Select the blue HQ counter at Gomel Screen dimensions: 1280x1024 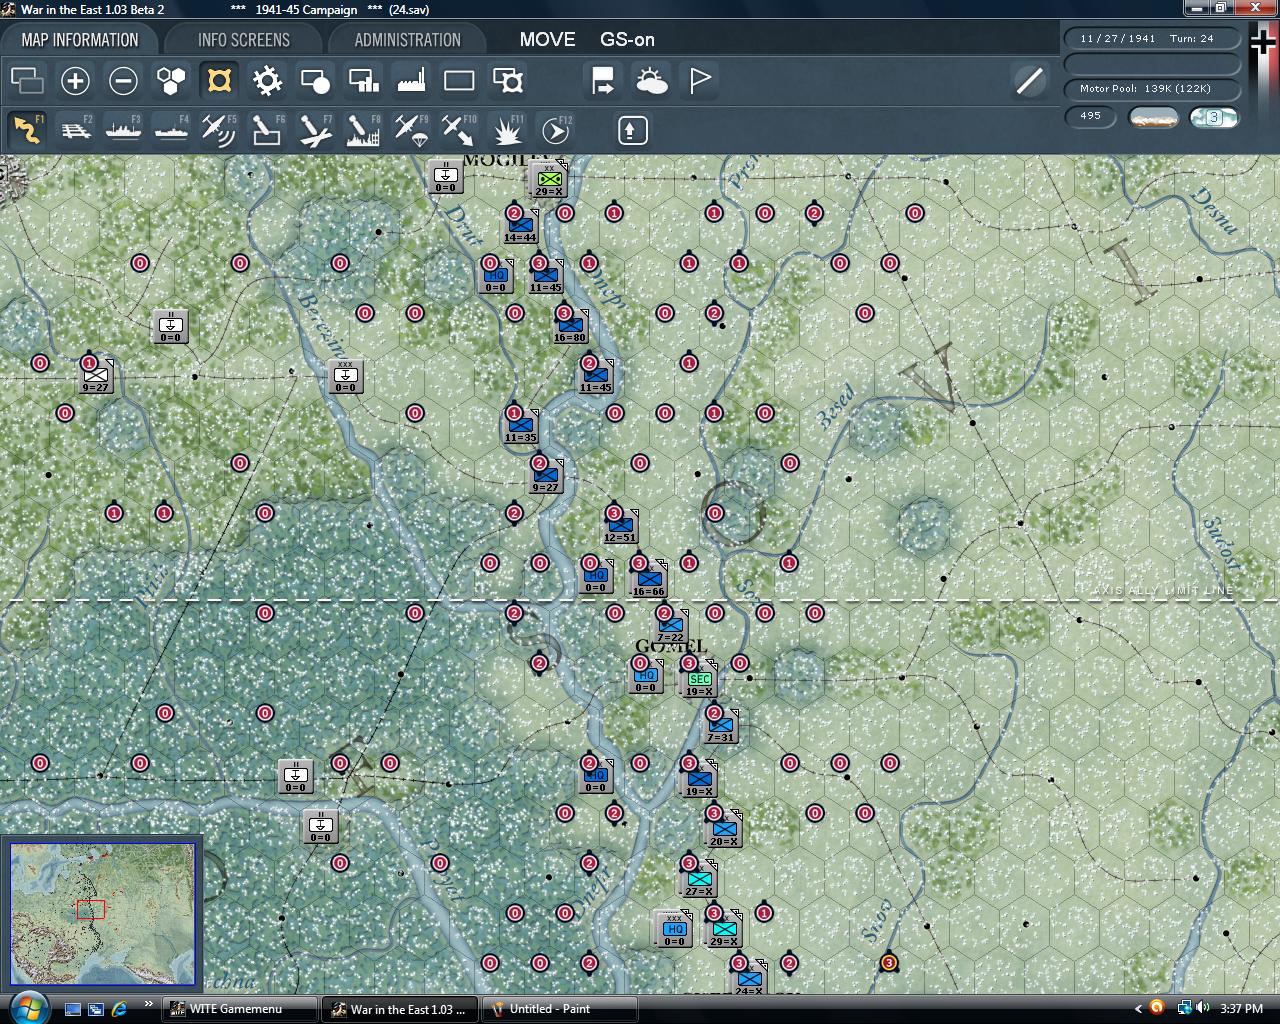645,677
